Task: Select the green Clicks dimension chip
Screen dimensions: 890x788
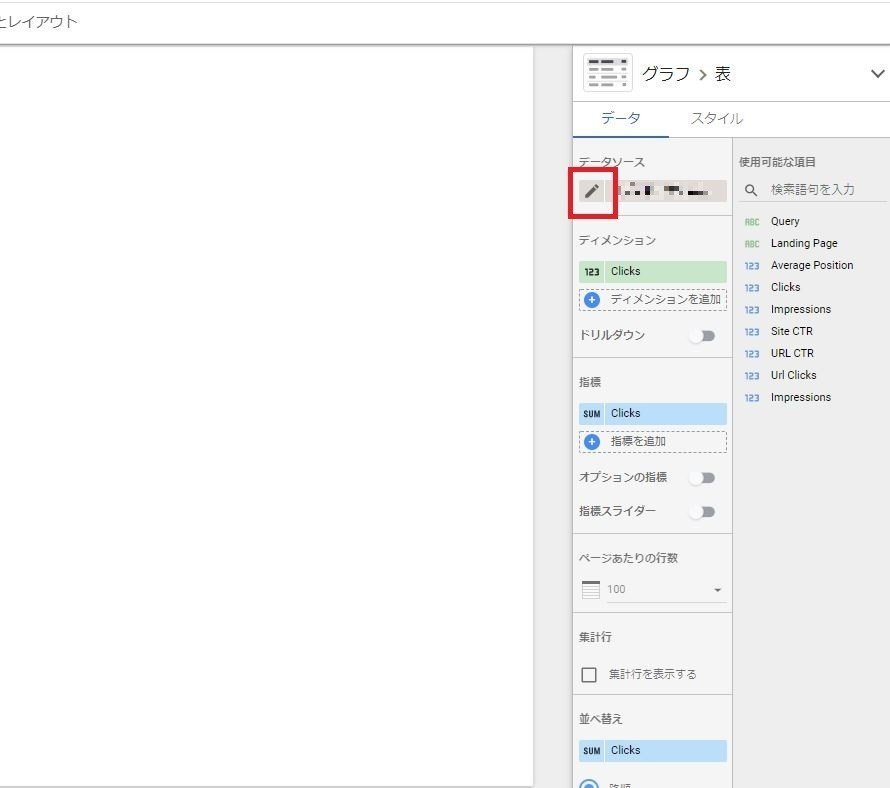Action: click(x=660, y=270)
